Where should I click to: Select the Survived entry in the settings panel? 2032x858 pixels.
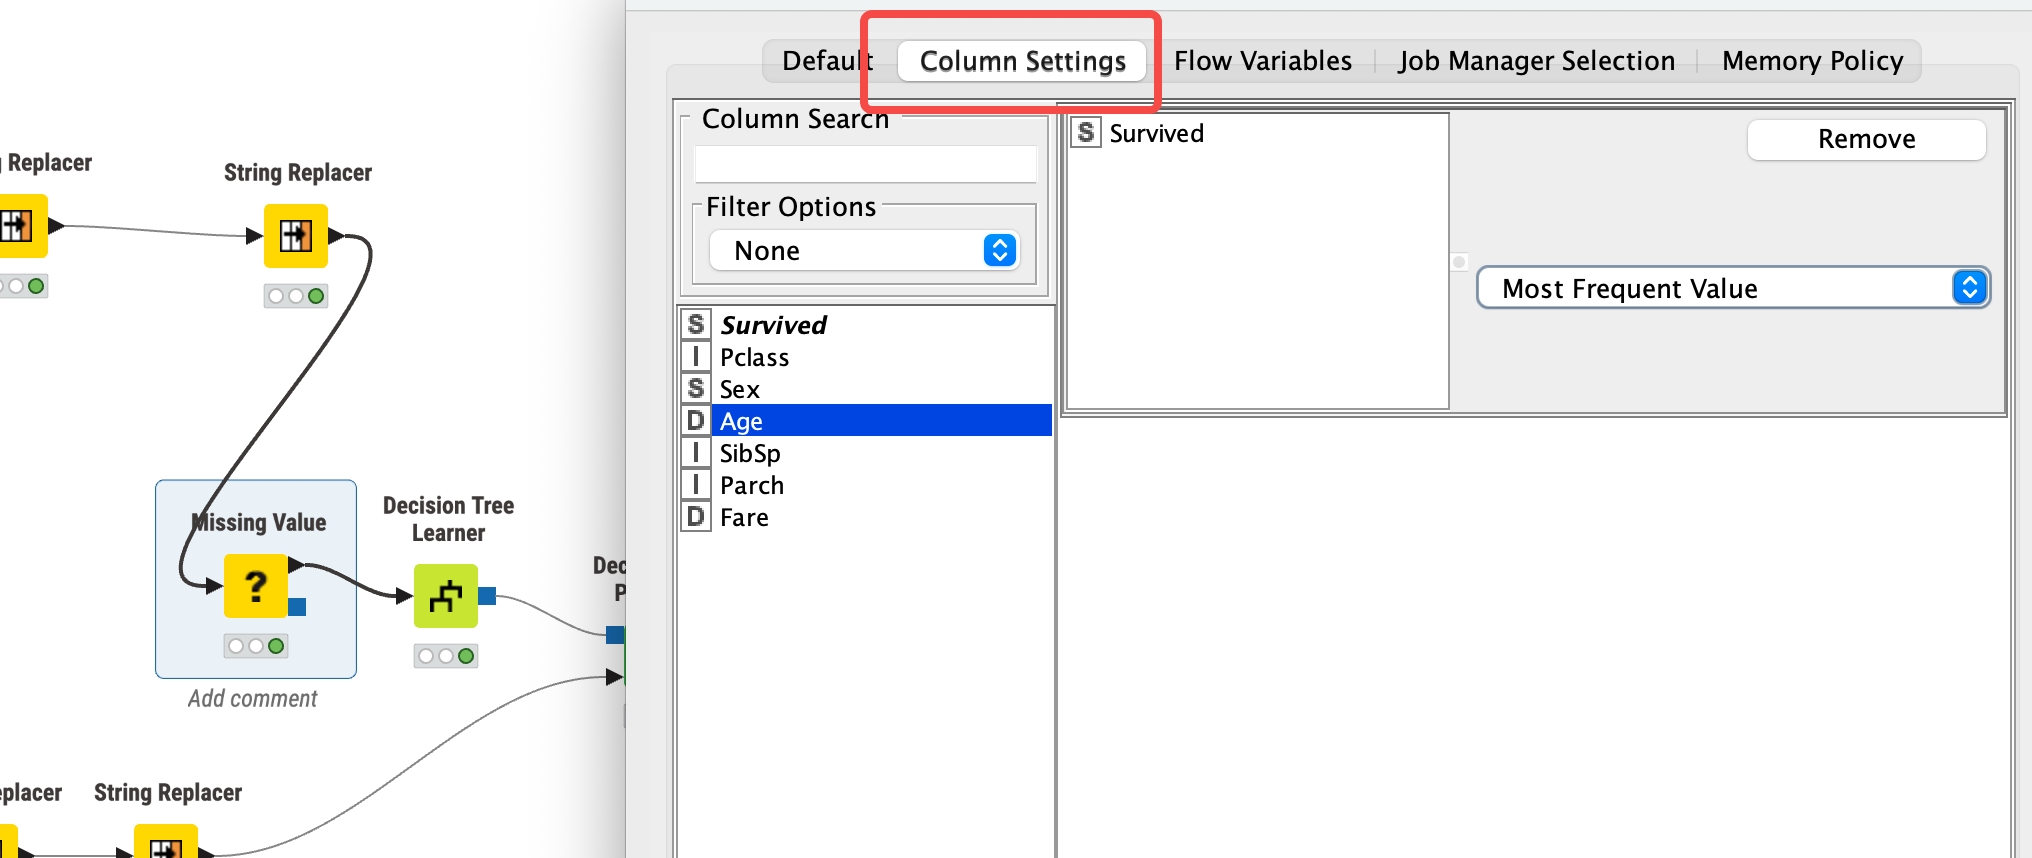pos(1156,133)
